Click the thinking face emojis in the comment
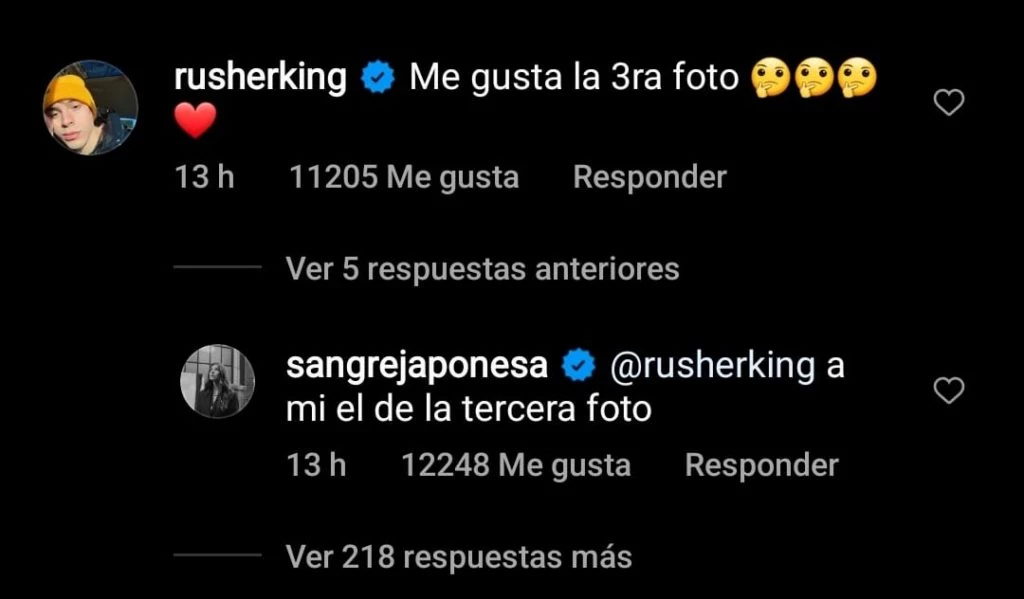This screenshot has height=599, width=1024. click(x=814, y=78)
